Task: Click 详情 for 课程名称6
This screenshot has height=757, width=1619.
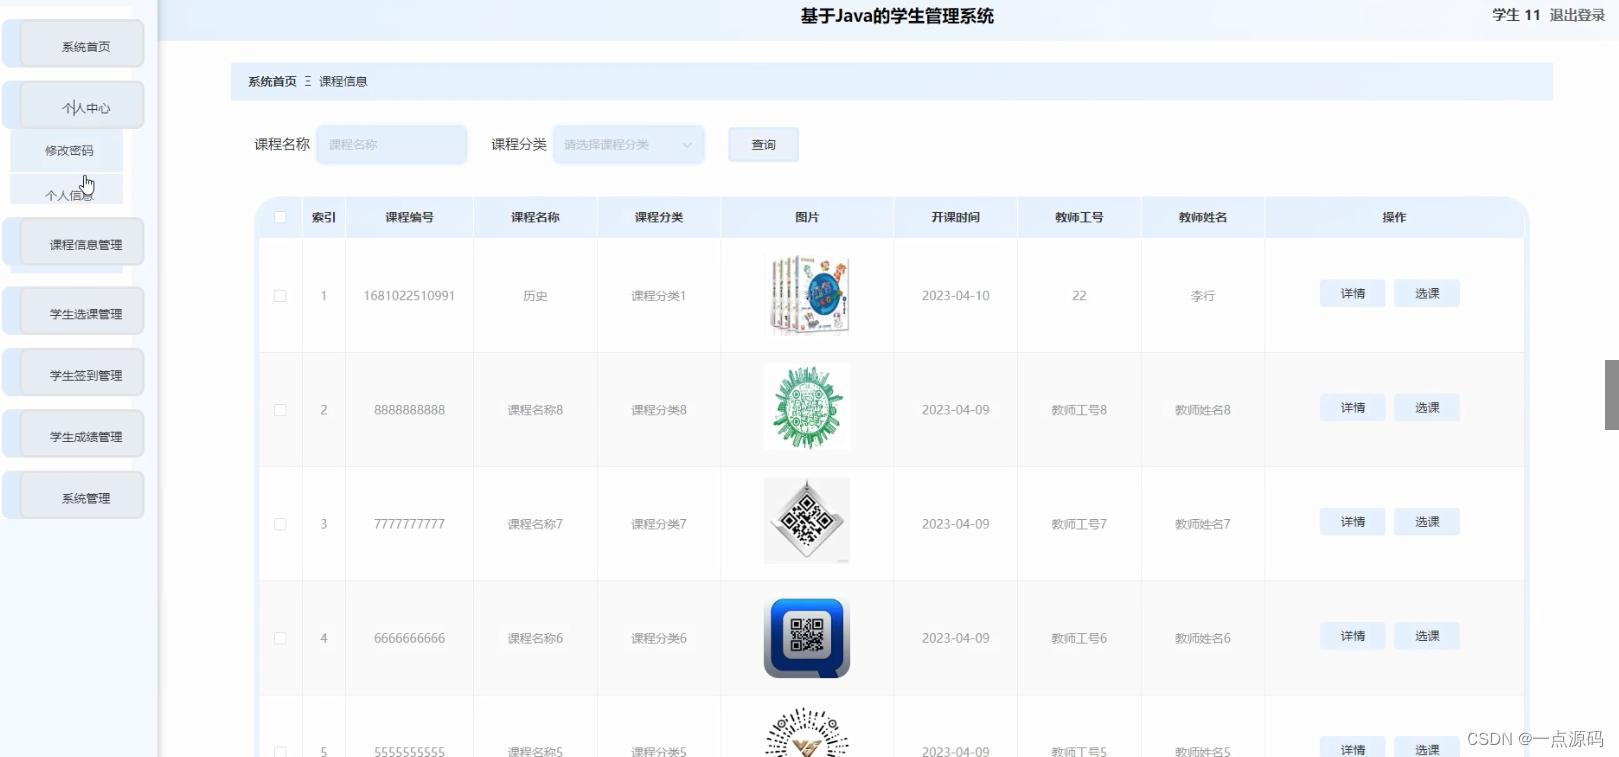Action: point(1353,636)
